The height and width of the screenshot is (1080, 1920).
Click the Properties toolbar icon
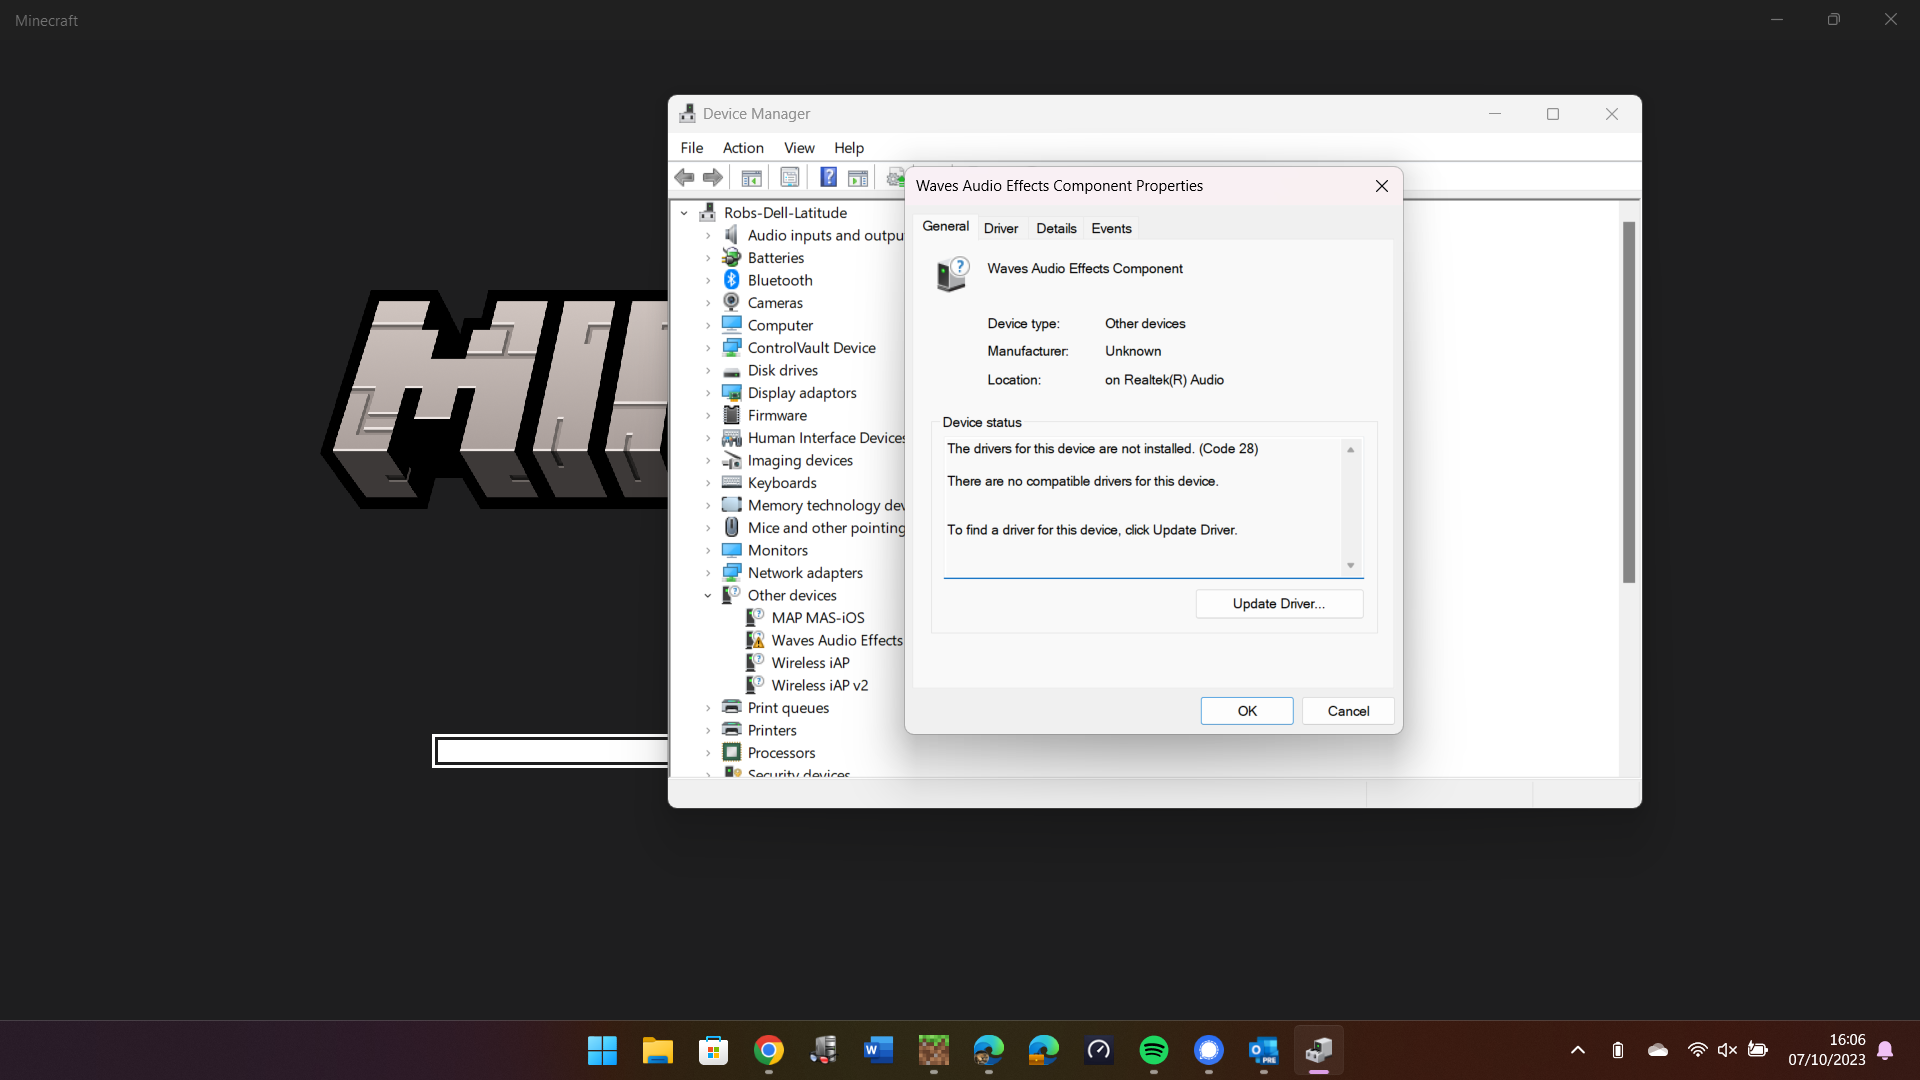click(790, 178)
